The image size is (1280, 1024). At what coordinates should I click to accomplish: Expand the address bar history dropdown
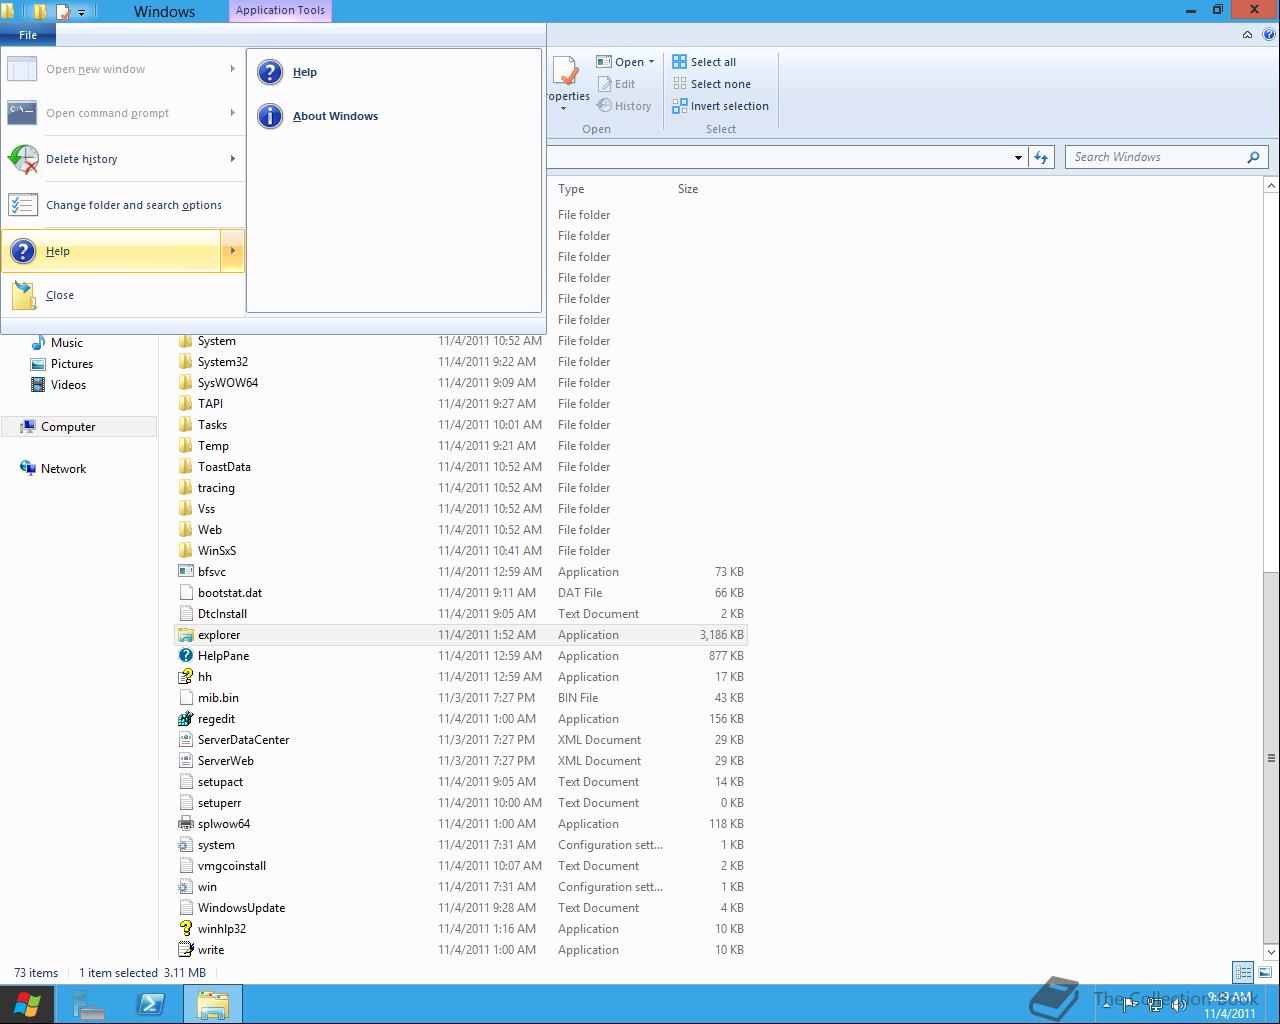(x=1018, y=157)
